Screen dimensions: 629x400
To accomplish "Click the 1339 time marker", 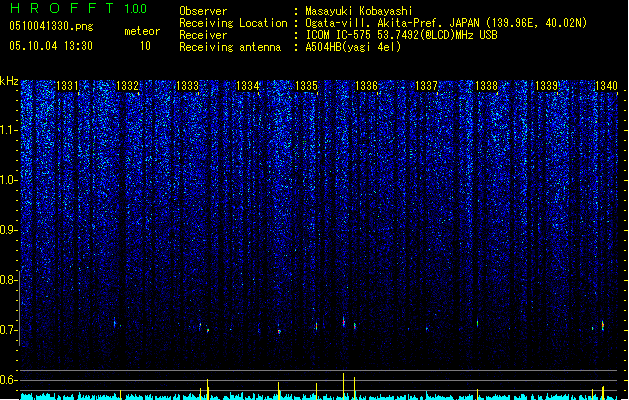I will point(546,86).
